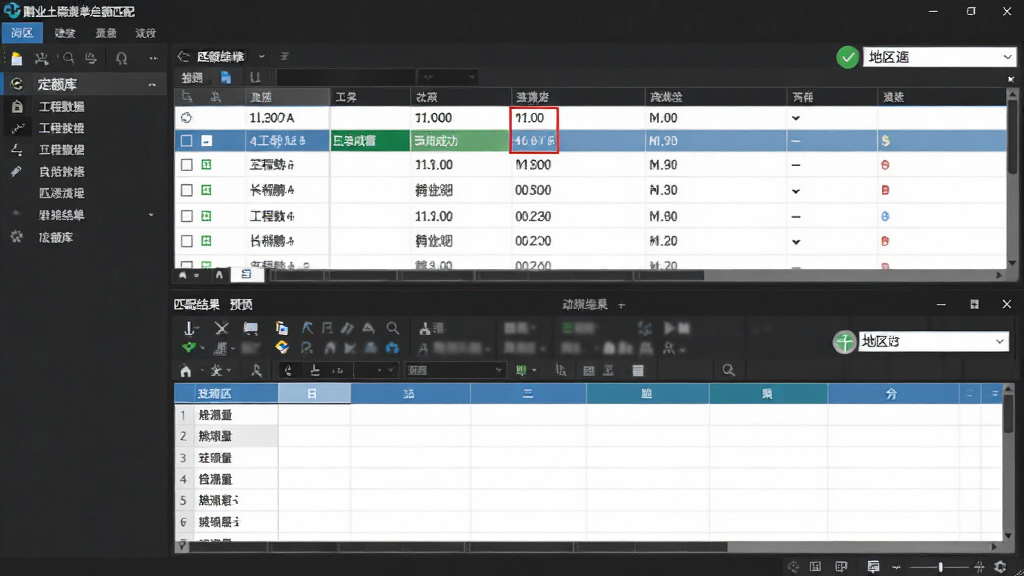Click the red status icon in the 00500 row
The height and width of the screenshot is (576, 1024).
coord(886,191)
